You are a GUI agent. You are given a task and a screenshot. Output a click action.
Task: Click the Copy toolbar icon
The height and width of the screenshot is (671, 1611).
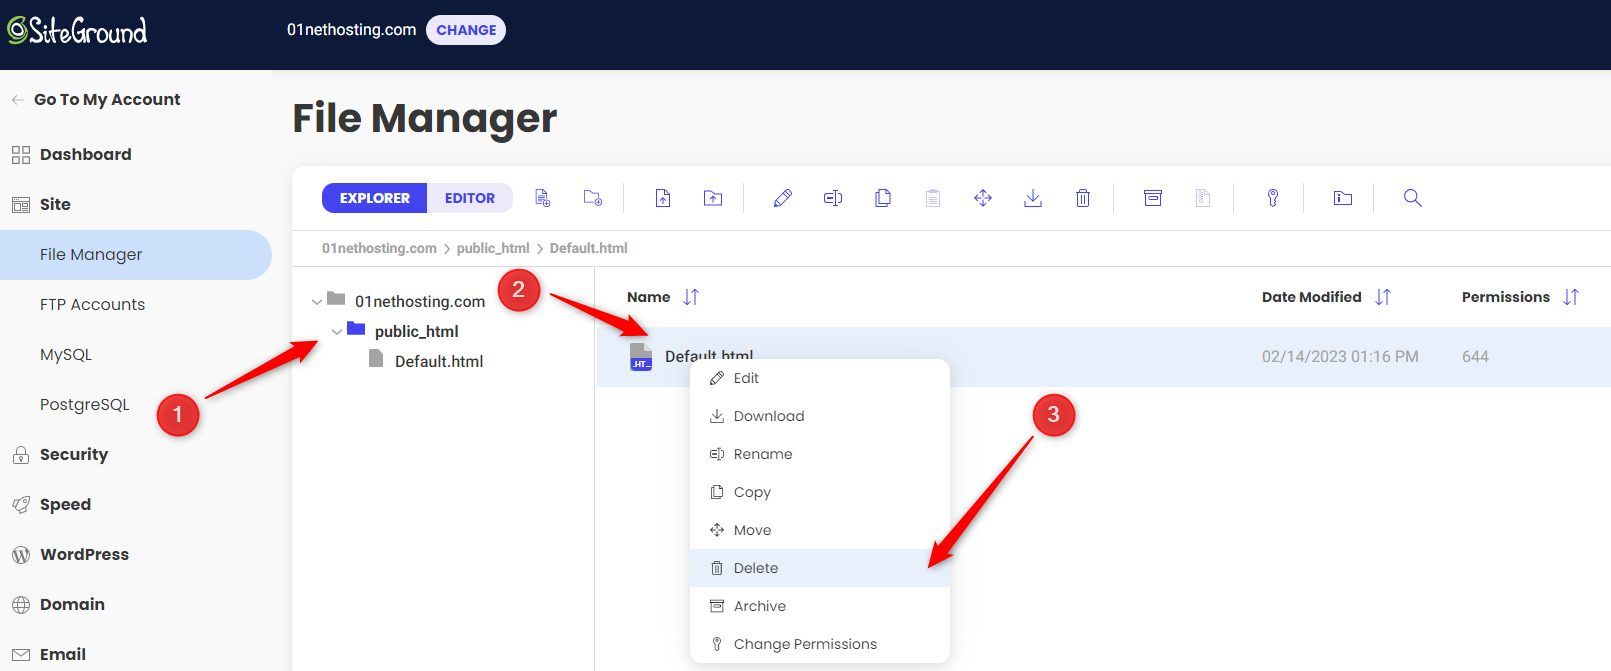pos(883,198)
